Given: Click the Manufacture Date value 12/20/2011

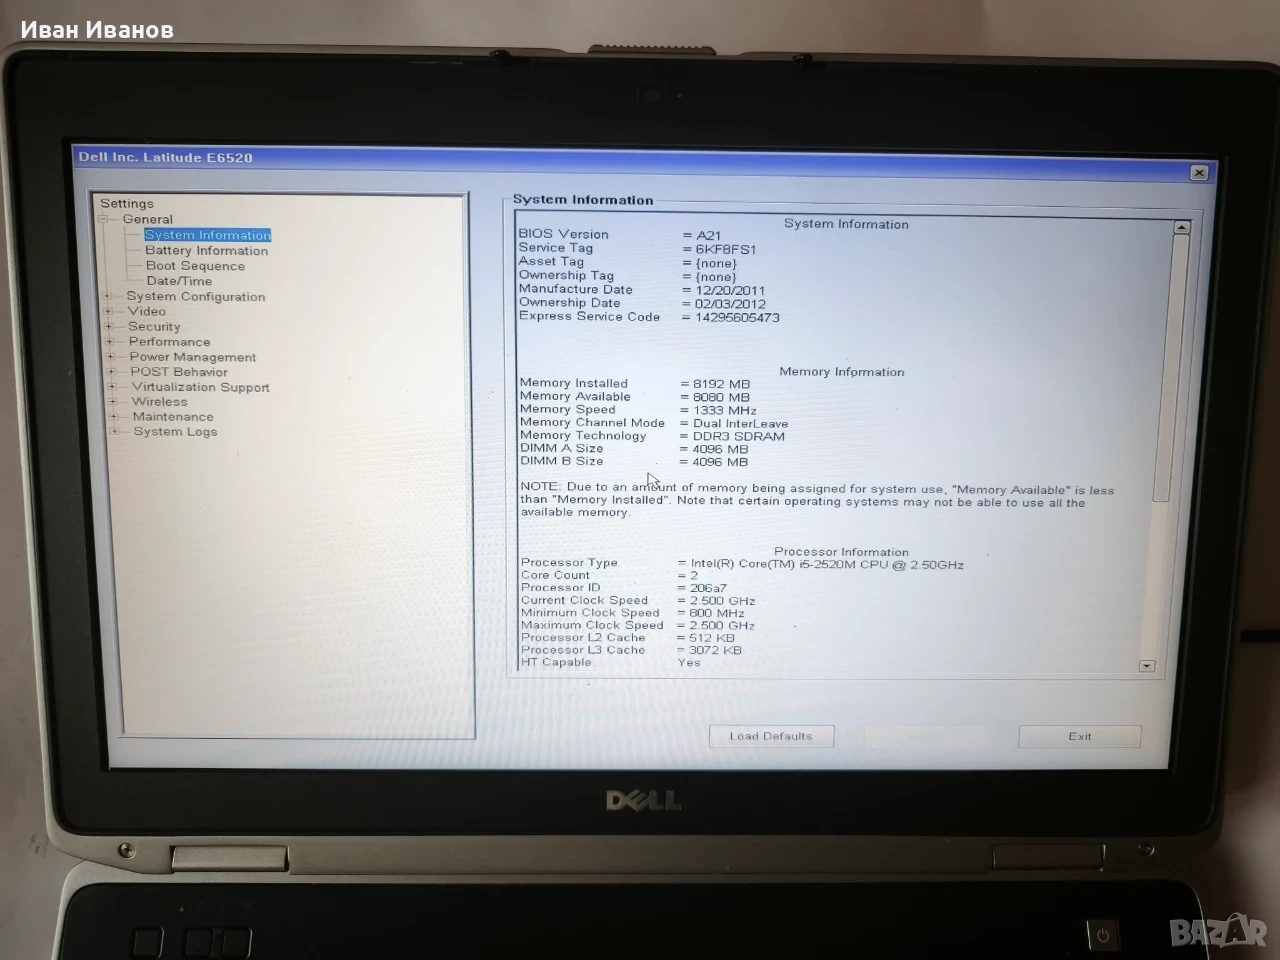Looking at the screenshot, I should pos(730,291).
